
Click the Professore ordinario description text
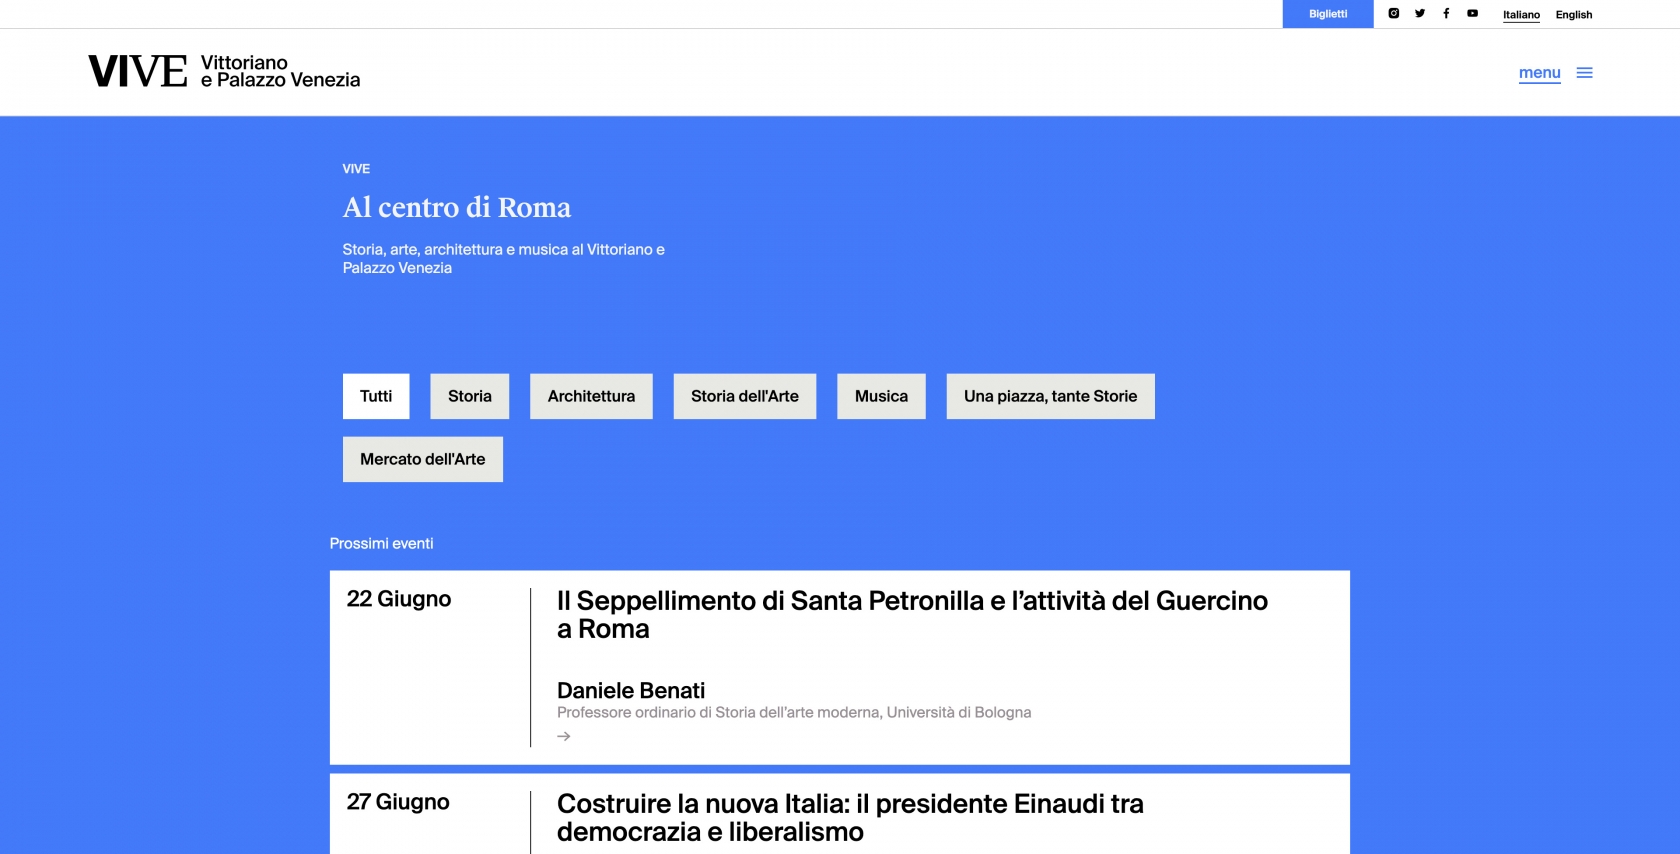794,713
